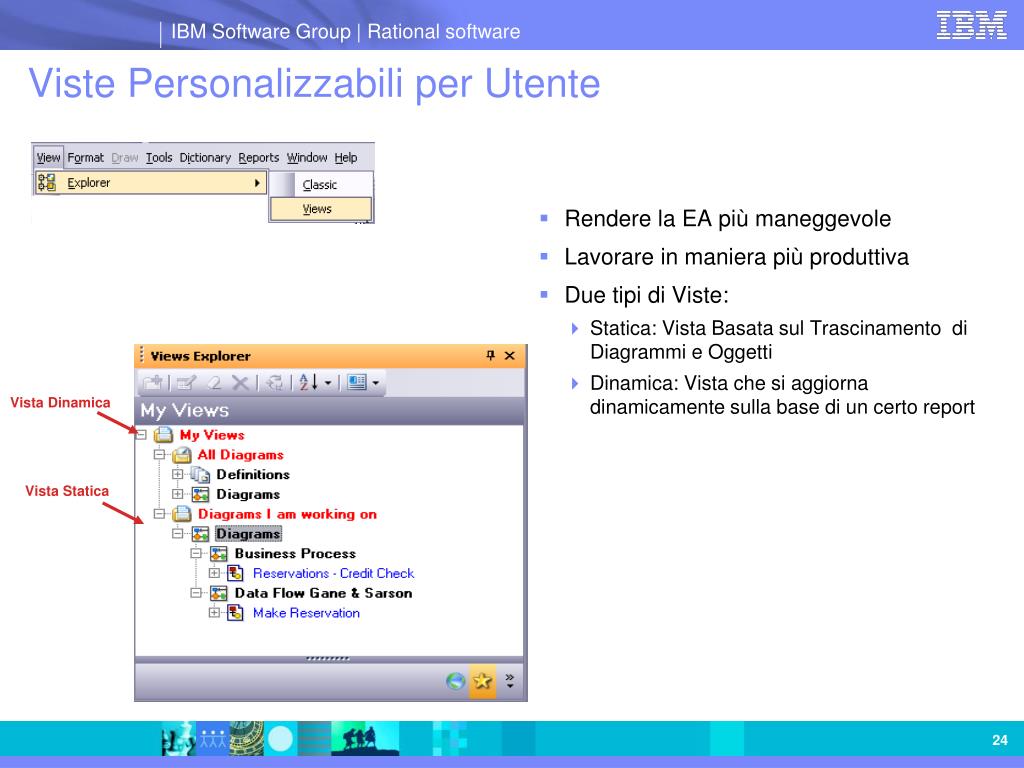Open the double-chevron overflow options
The height and width of the screenshot is (768, 1024).
click(x=509, y=681)
